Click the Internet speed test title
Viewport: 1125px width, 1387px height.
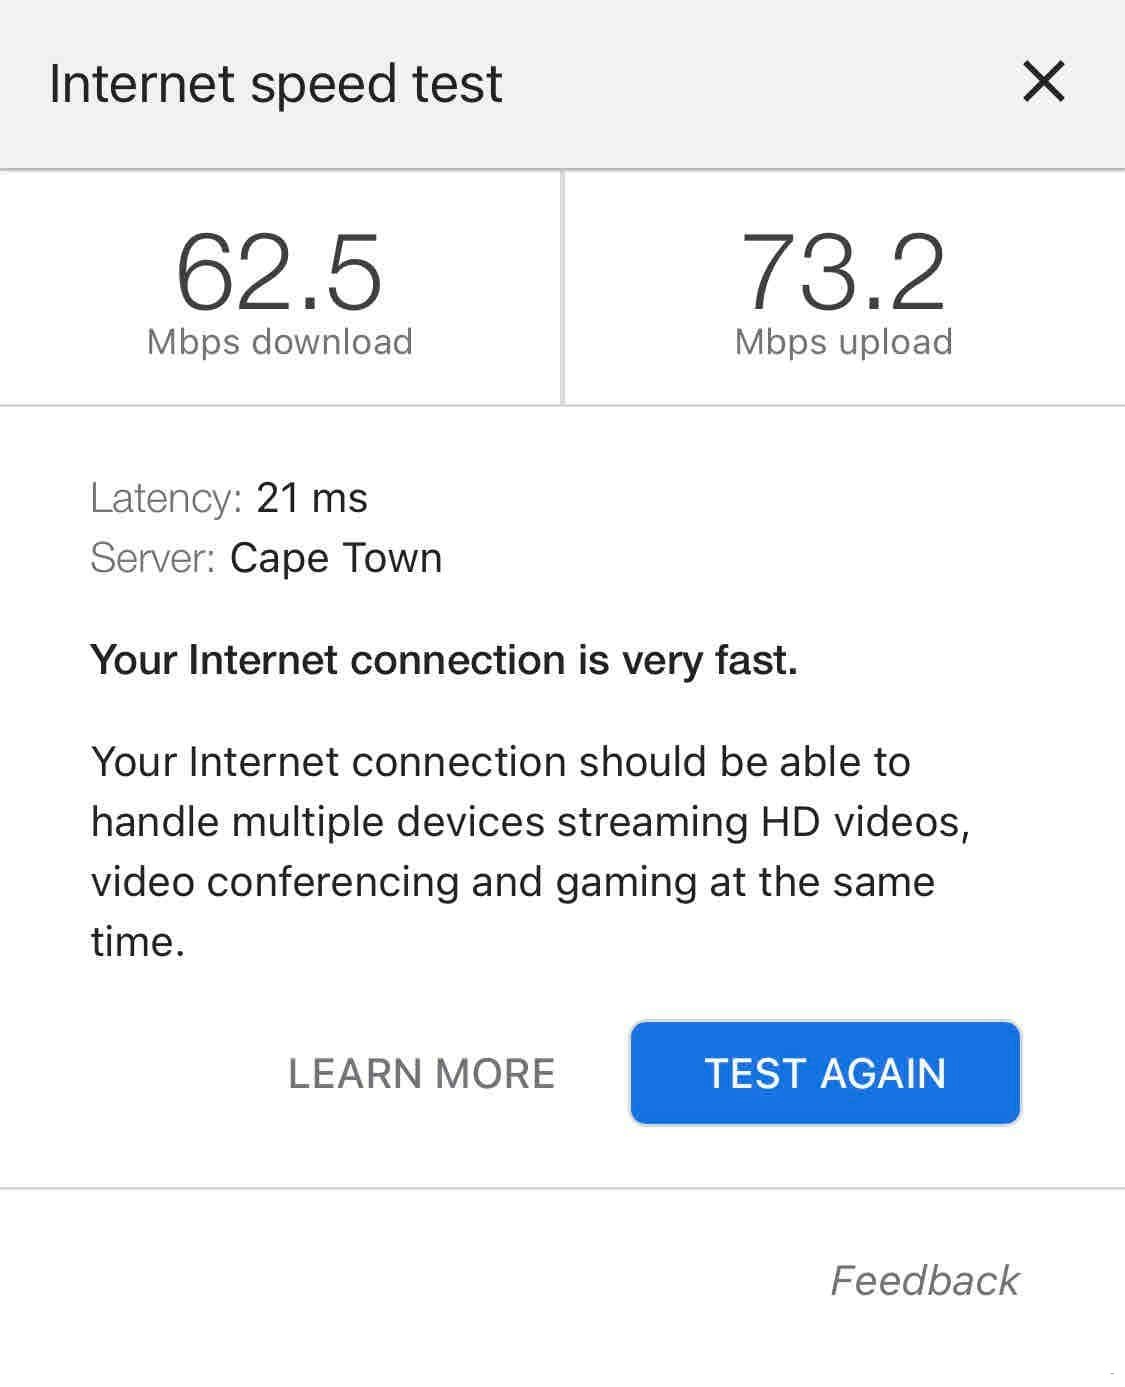(276, 83)
